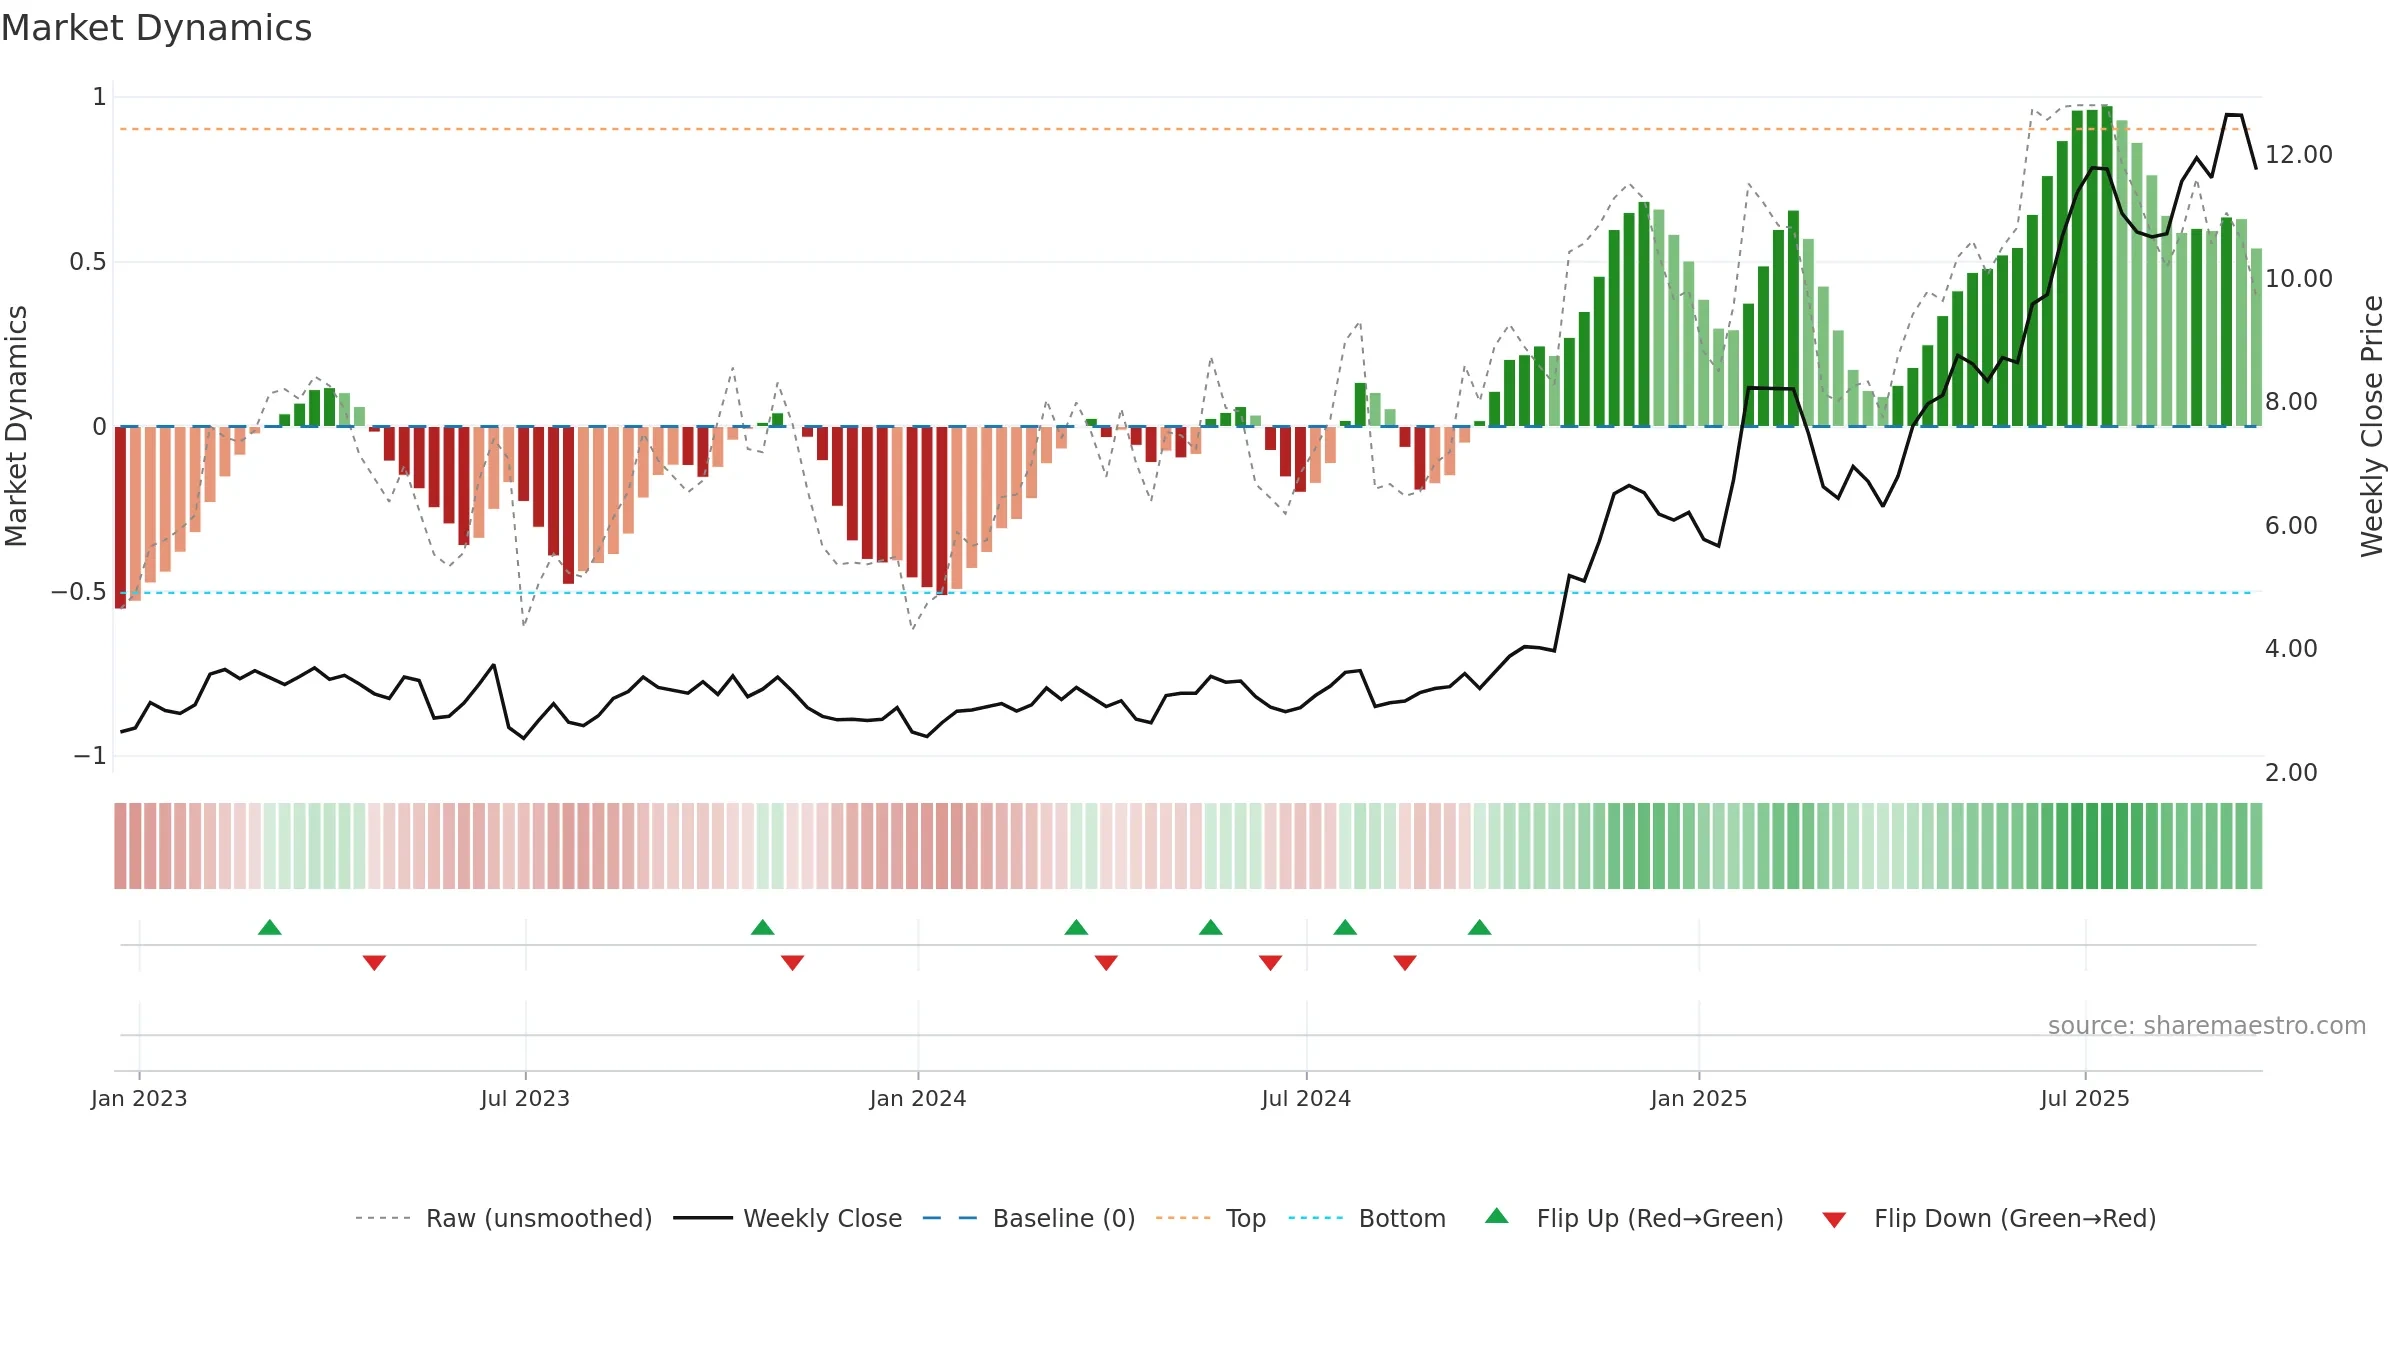Click the −0.5 left axis tick label
The height and width of the screenshot is (1350, 2400).
click(79, 592)
